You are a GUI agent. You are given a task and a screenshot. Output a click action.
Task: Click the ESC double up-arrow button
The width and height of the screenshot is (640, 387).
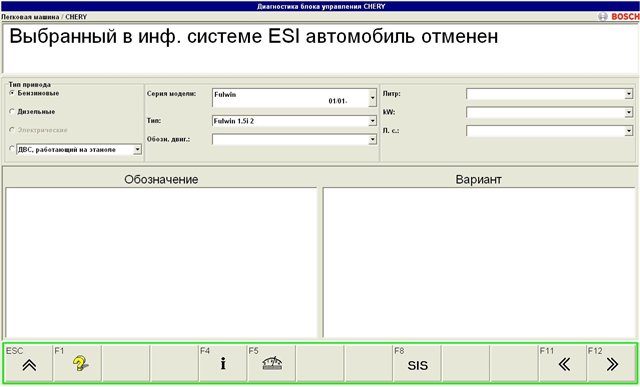point(29,363)
